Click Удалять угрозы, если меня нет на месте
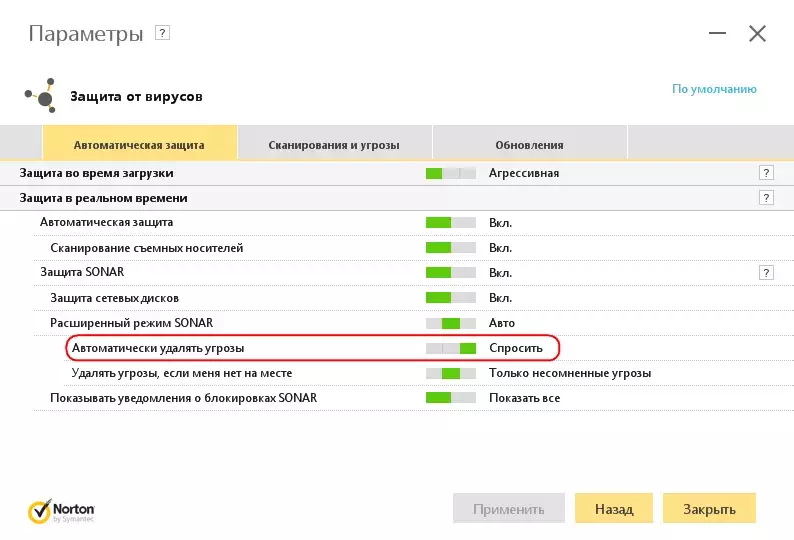The width and height of the screenshot is (794, 540). coord(182,373)
